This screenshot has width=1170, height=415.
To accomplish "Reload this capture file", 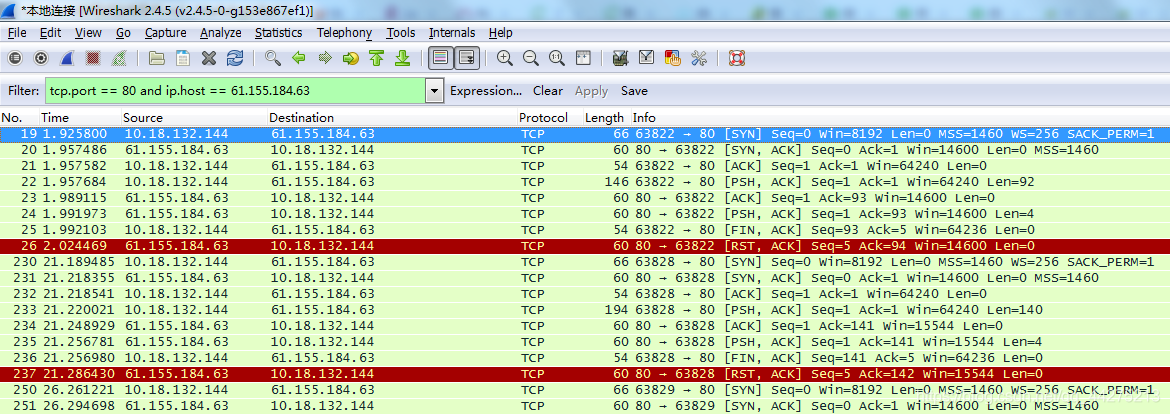I will click(x=235, y=57).
